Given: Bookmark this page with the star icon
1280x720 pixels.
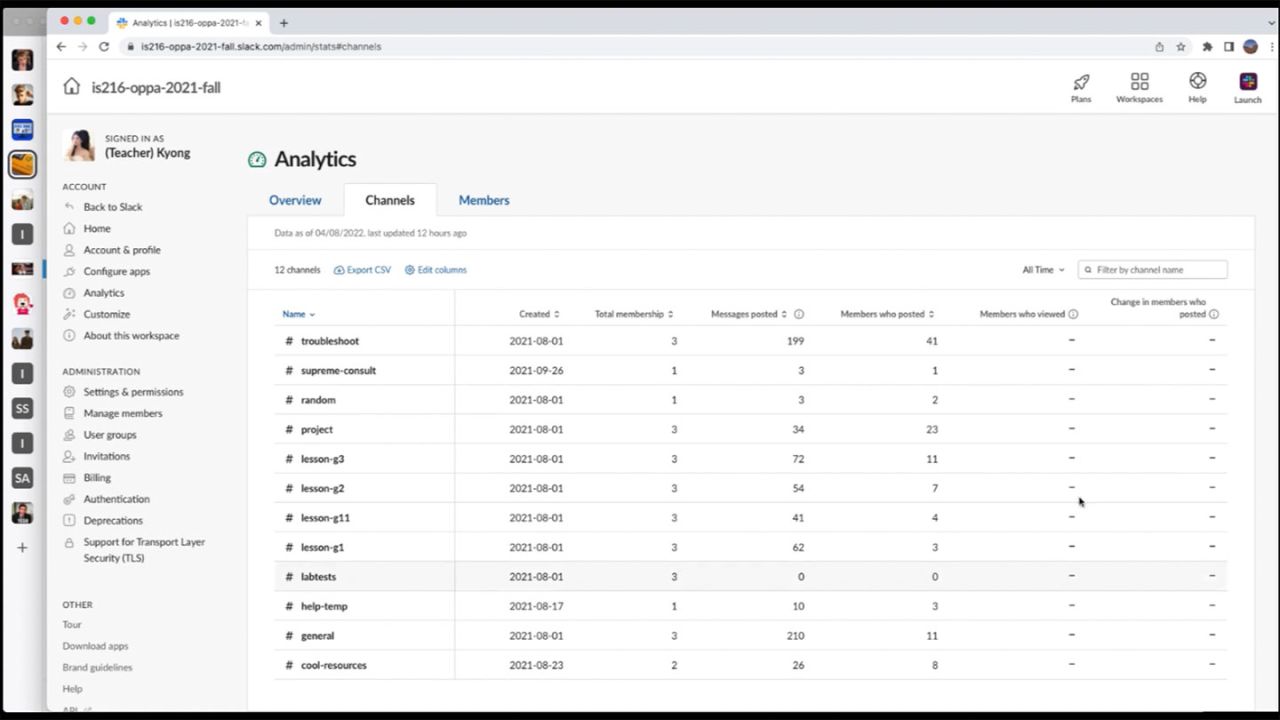Looking at the screenshot, I should coord(1181,46).
